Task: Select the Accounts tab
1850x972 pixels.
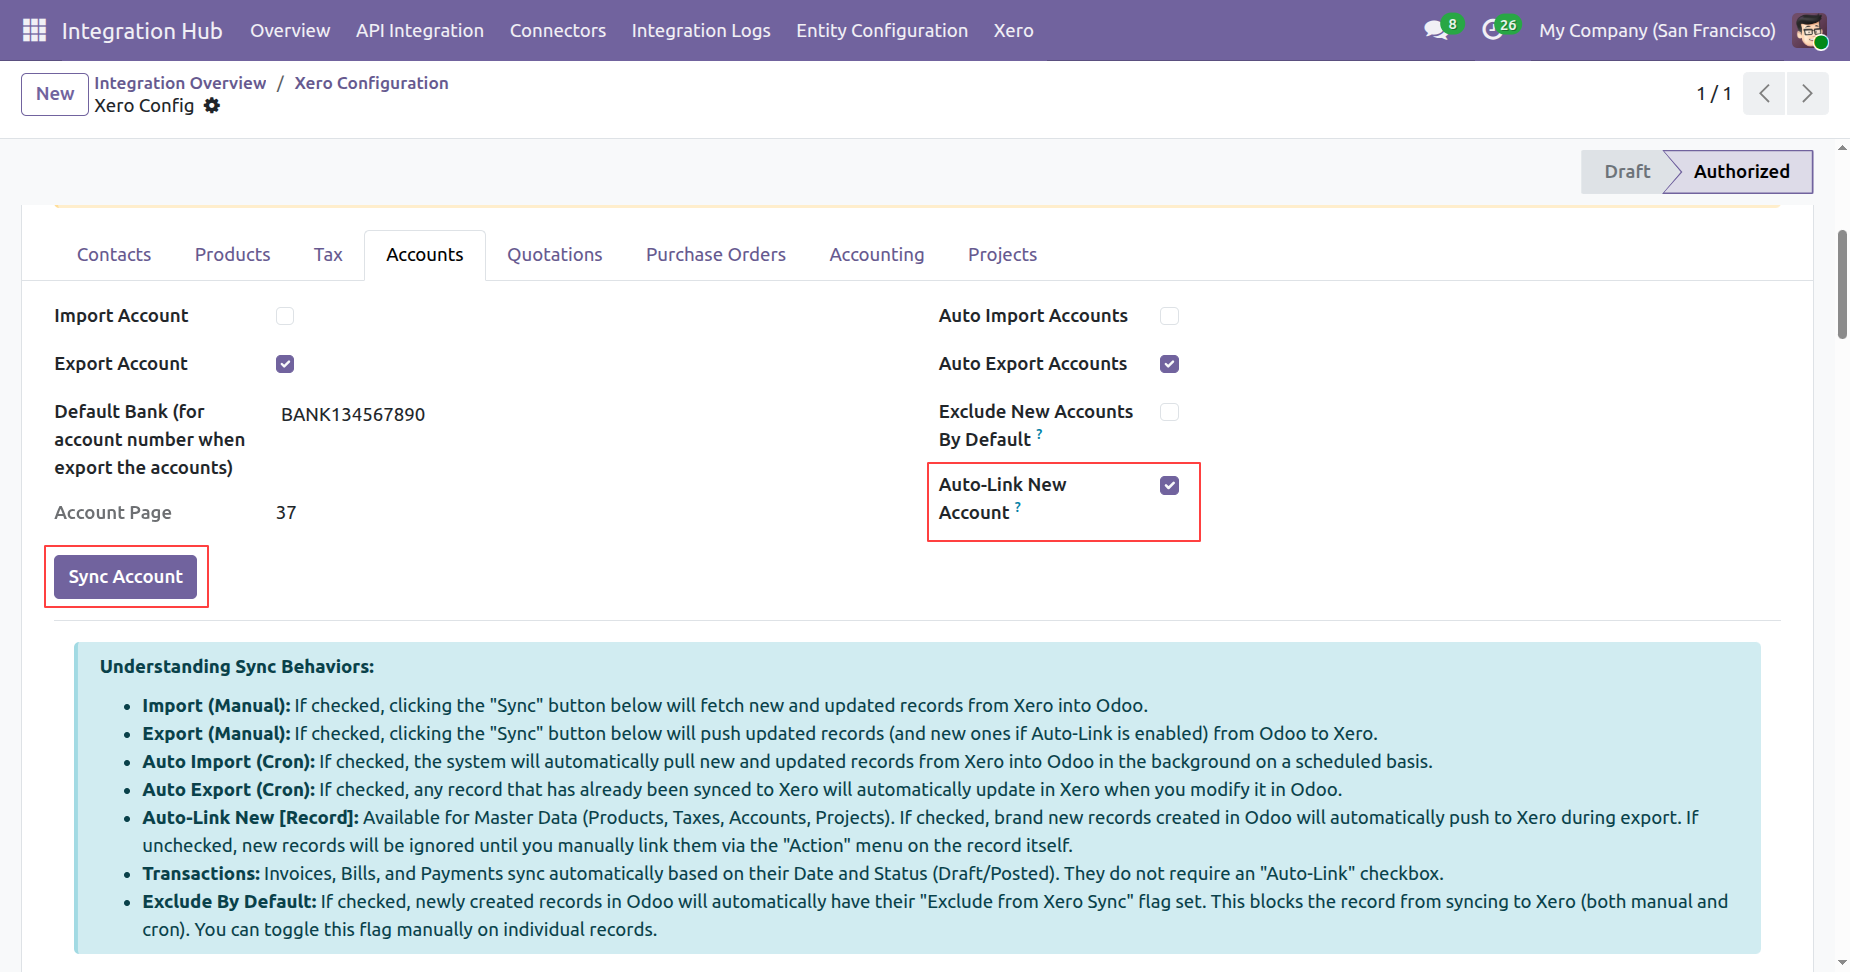Action: tap(425, 255)
